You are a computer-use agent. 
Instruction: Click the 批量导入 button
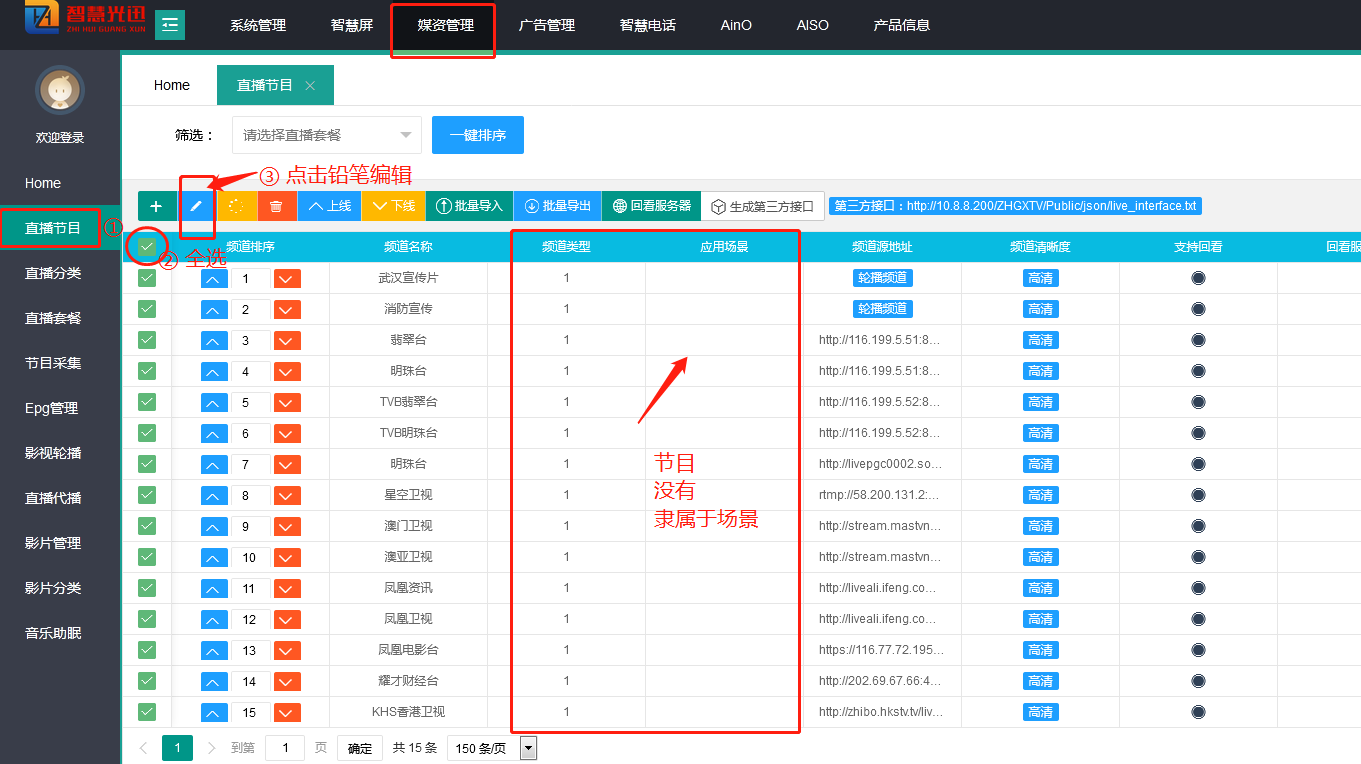click(x=470, y=206)
